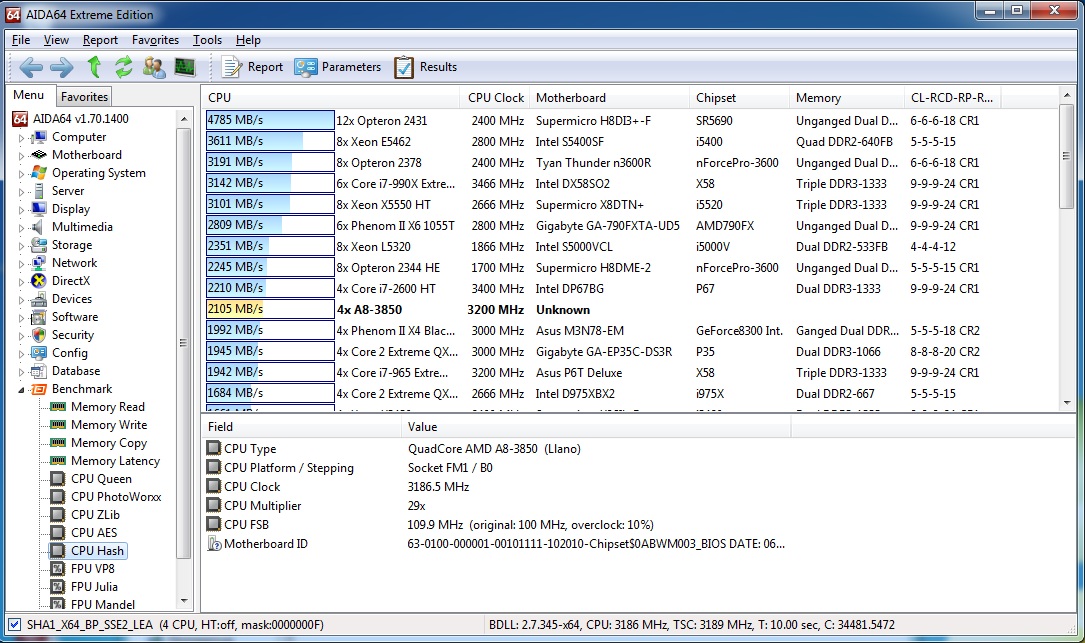The height and width of the screenshot is (643, 1085).
Task: Open the green graph monitor toolbar icon
Action: click(185, 67)
